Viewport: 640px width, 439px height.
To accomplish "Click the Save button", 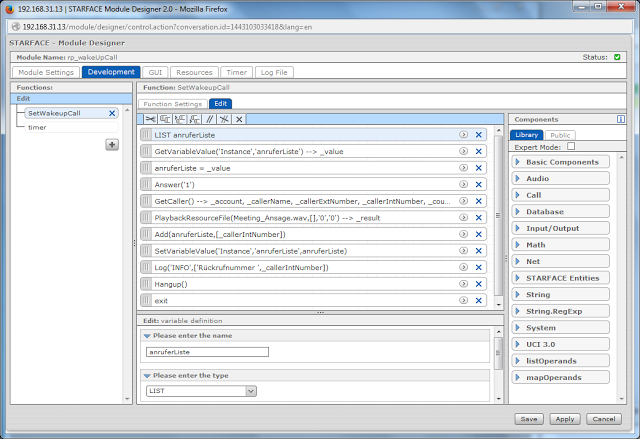I will 529,419.
